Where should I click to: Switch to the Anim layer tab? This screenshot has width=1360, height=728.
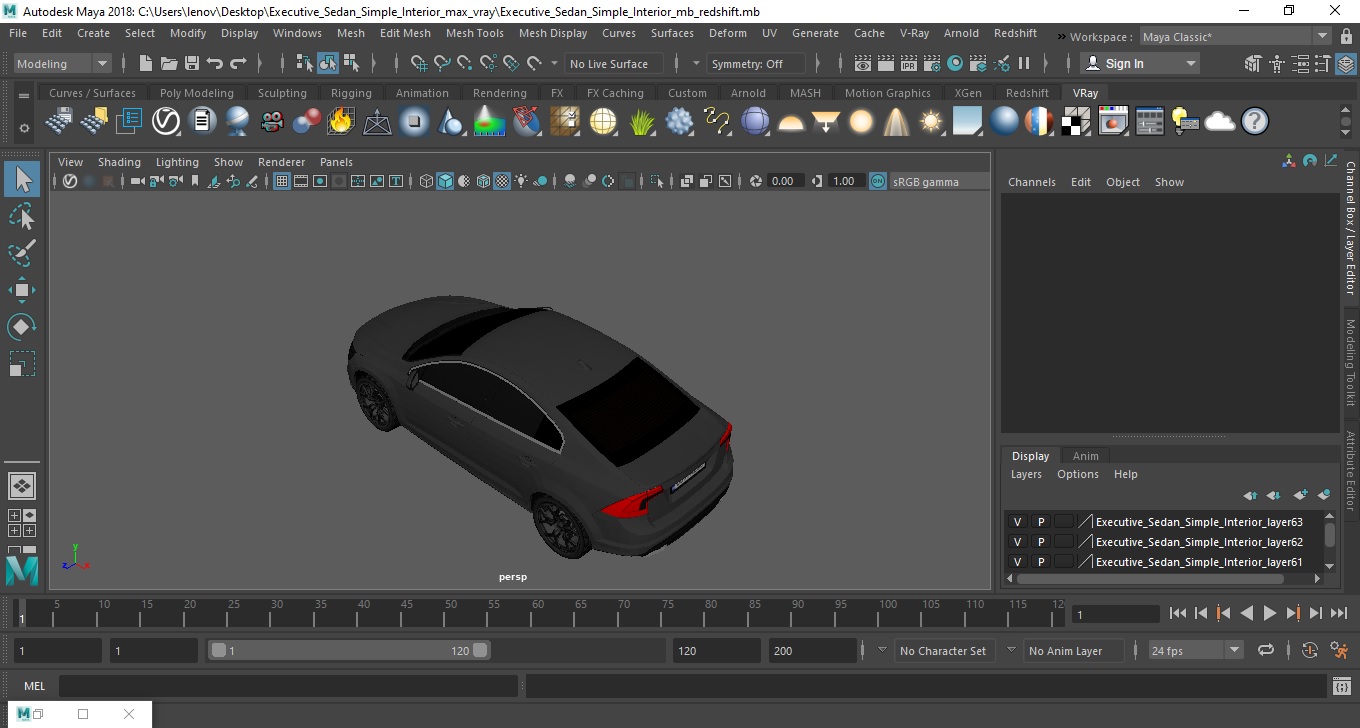(x=1085, y=456)
